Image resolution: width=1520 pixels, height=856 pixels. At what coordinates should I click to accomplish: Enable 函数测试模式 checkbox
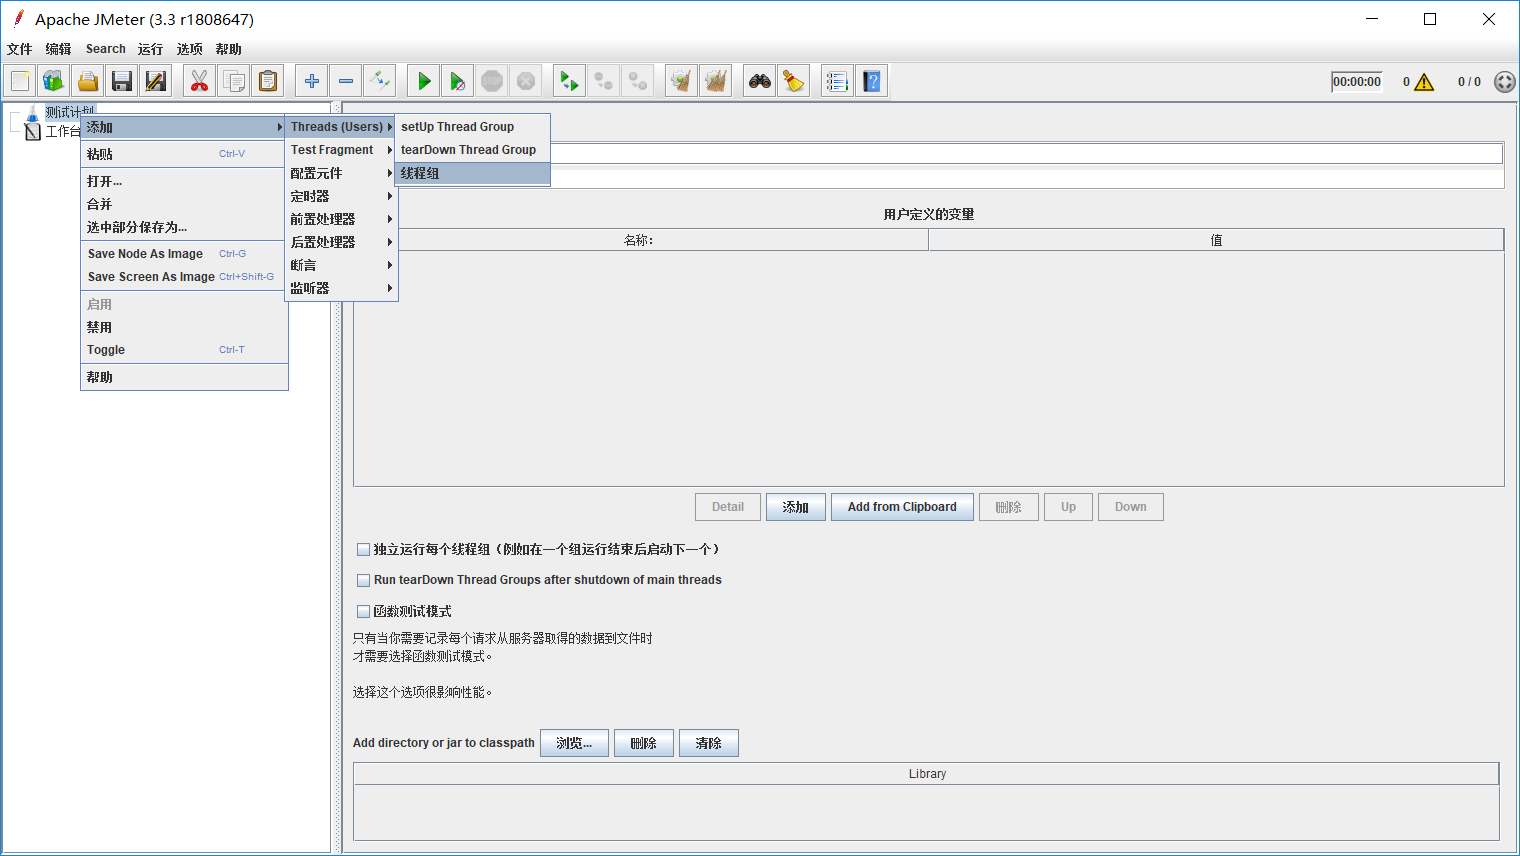tap(363, 610)
